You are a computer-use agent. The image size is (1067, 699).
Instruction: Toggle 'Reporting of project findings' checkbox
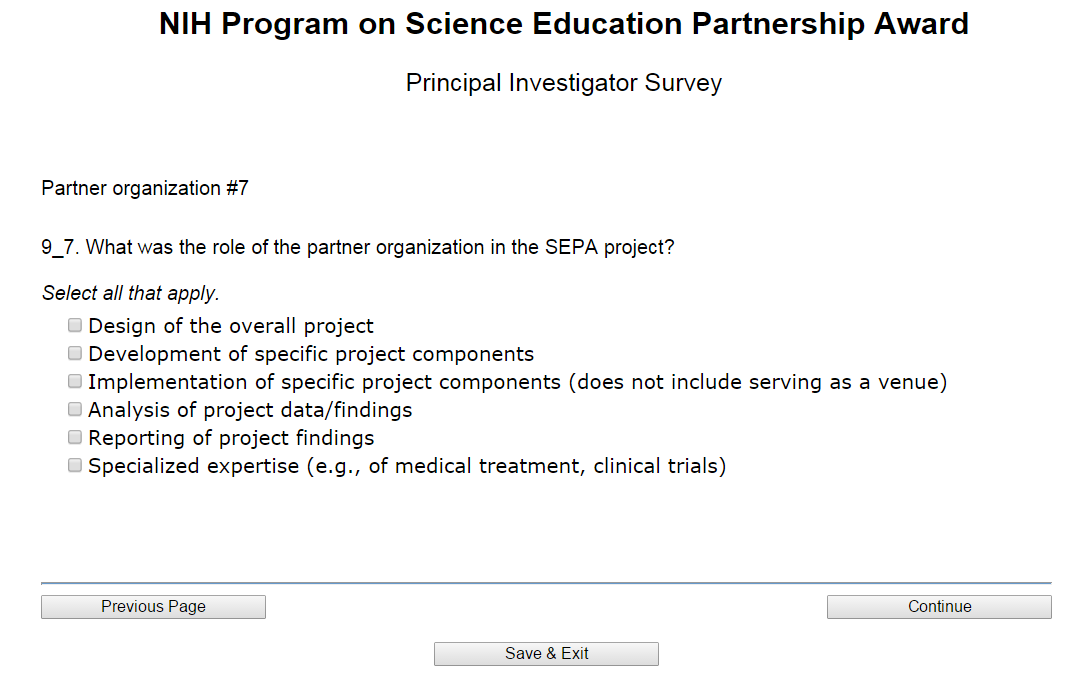pyautogui.click(x=75, y=437)
